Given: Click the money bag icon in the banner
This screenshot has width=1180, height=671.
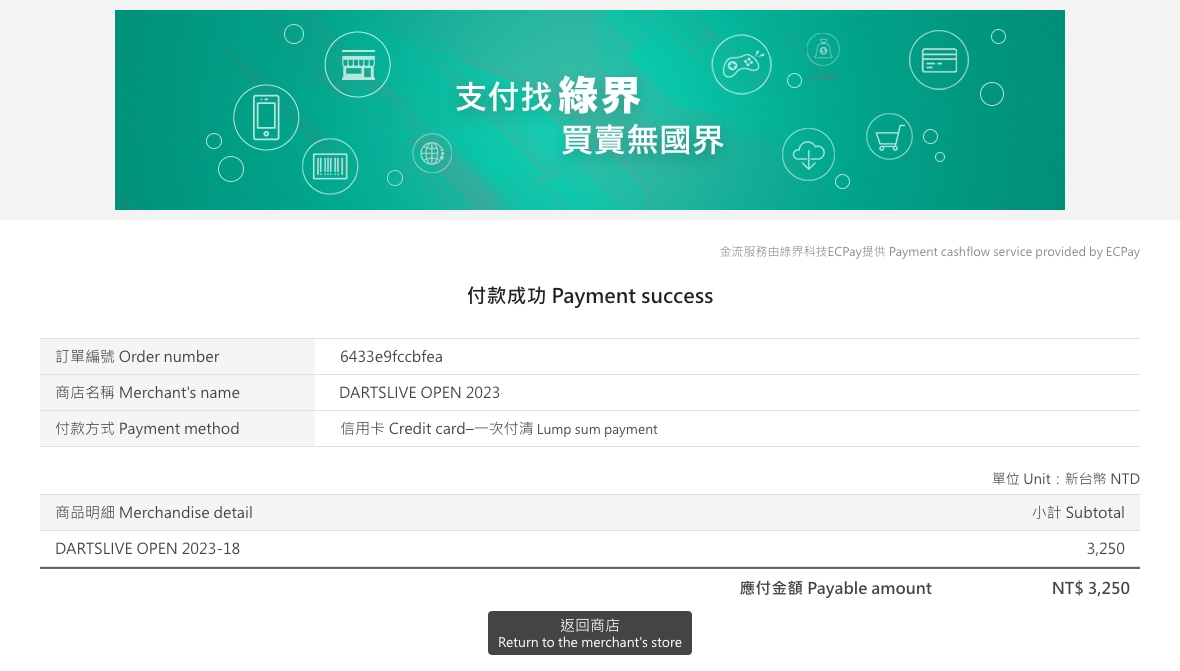Looking at the screenshot, I should click(x=823, y=49).
